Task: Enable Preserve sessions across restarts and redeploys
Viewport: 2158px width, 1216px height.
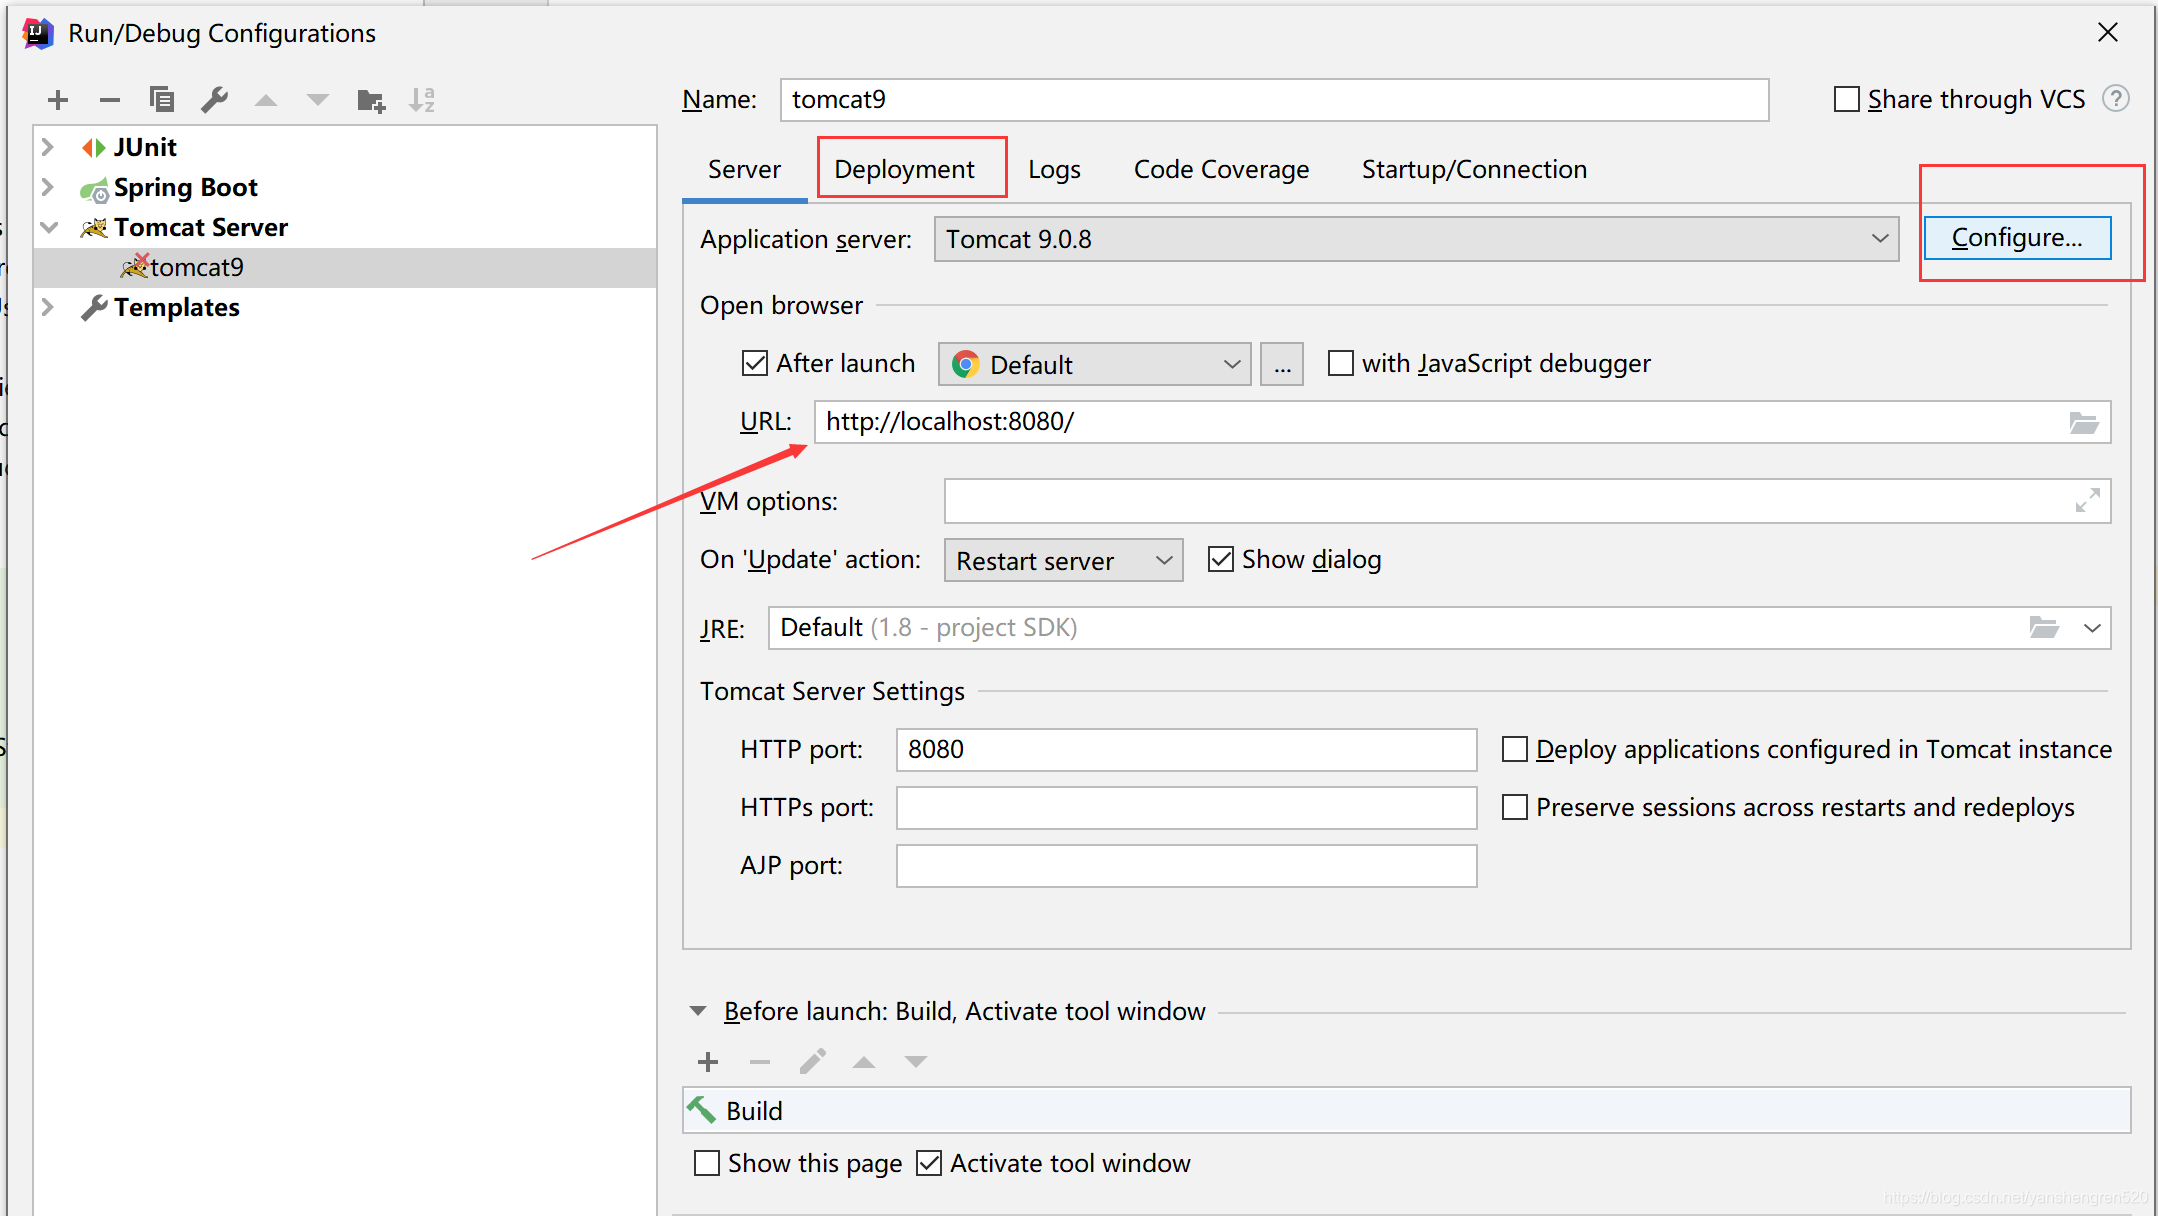Action: click(1515, 807)
